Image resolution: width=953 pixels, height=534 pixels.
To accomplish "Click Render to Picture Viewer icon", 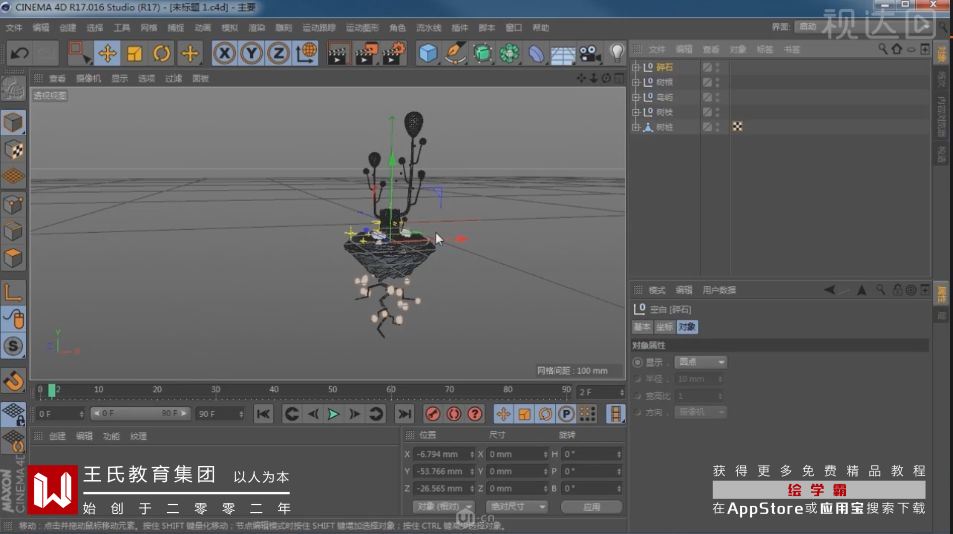I will click(x=365, y=53).
